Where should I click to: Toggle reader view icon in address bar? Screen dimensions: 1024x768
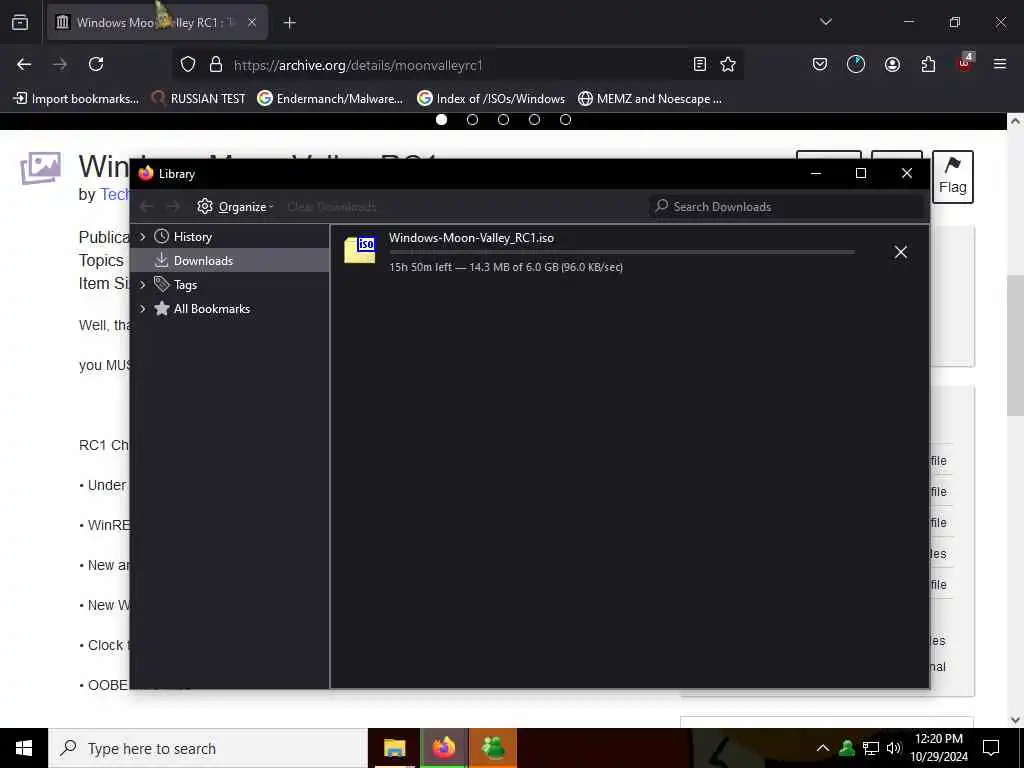[699, 64]
